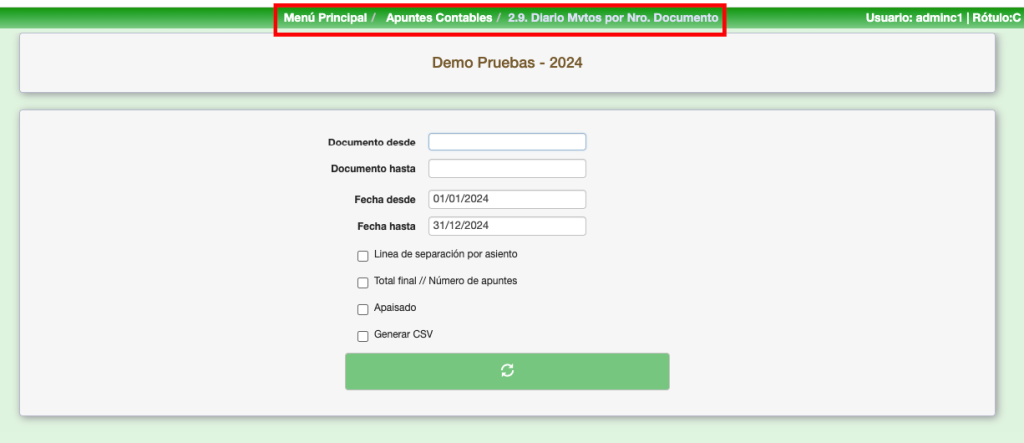Image resolution: width=1024 pixels, height=443 pixels.
Task: Focus the Documento desde input field
Action: click(507, 142)
